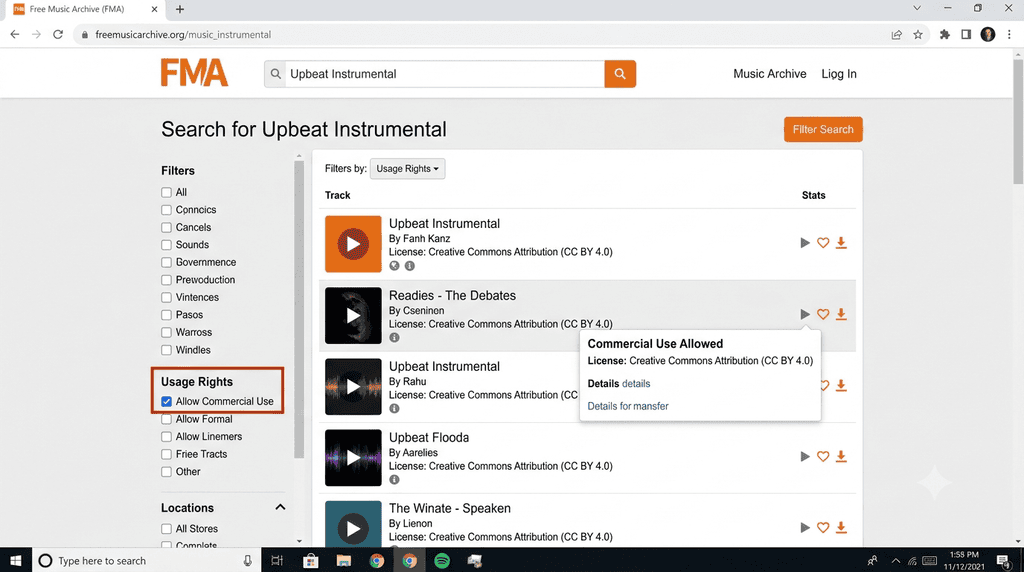Click the Upbeat Instrumental search input field

coord(444,74)
